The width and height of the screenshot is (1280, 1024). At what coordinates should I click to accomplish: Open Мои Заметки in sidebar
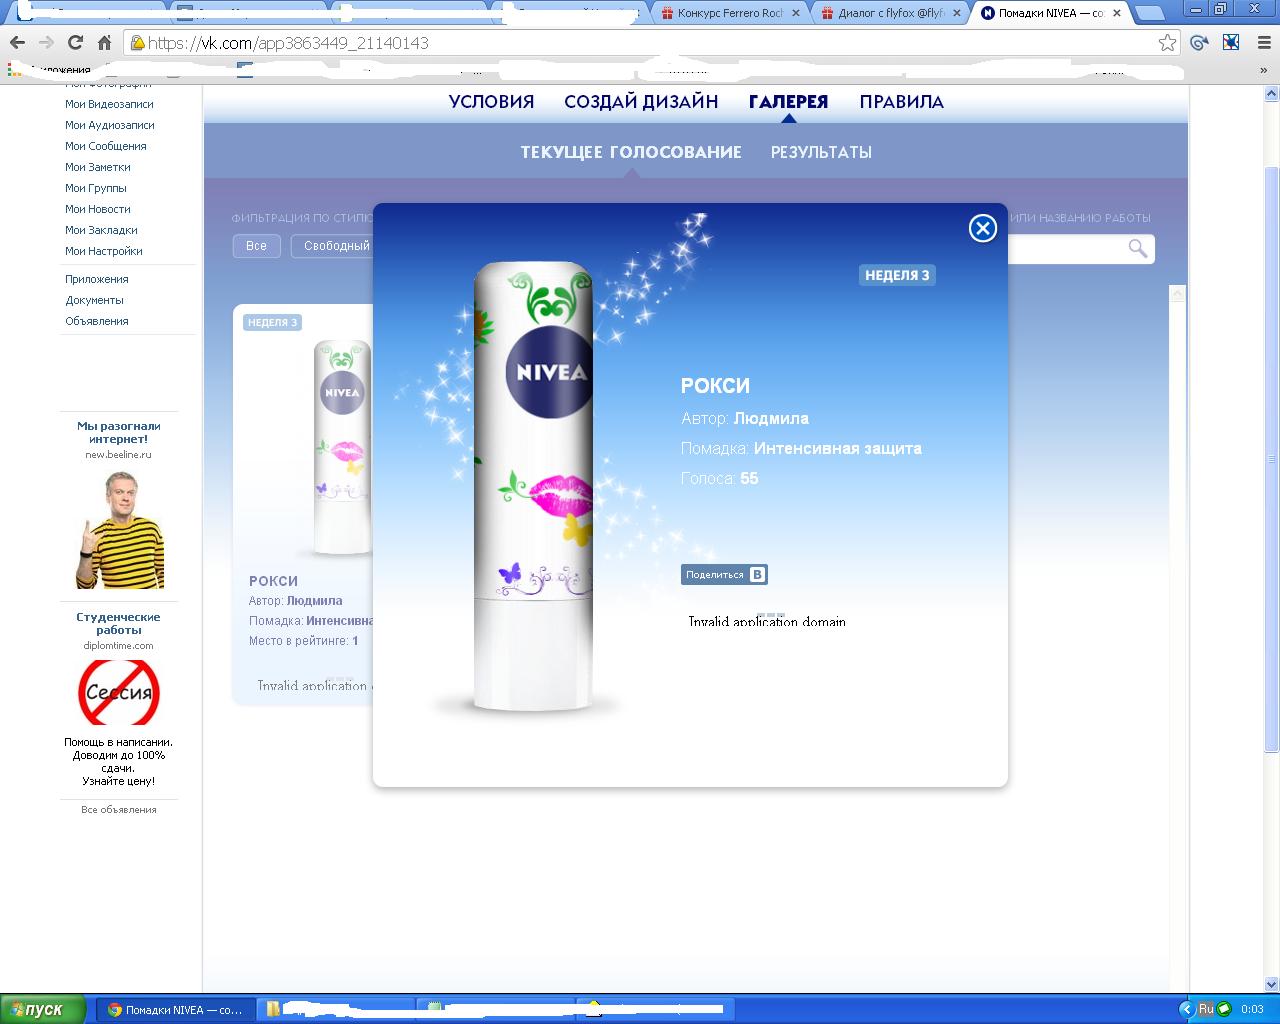(x=97, y=167)
